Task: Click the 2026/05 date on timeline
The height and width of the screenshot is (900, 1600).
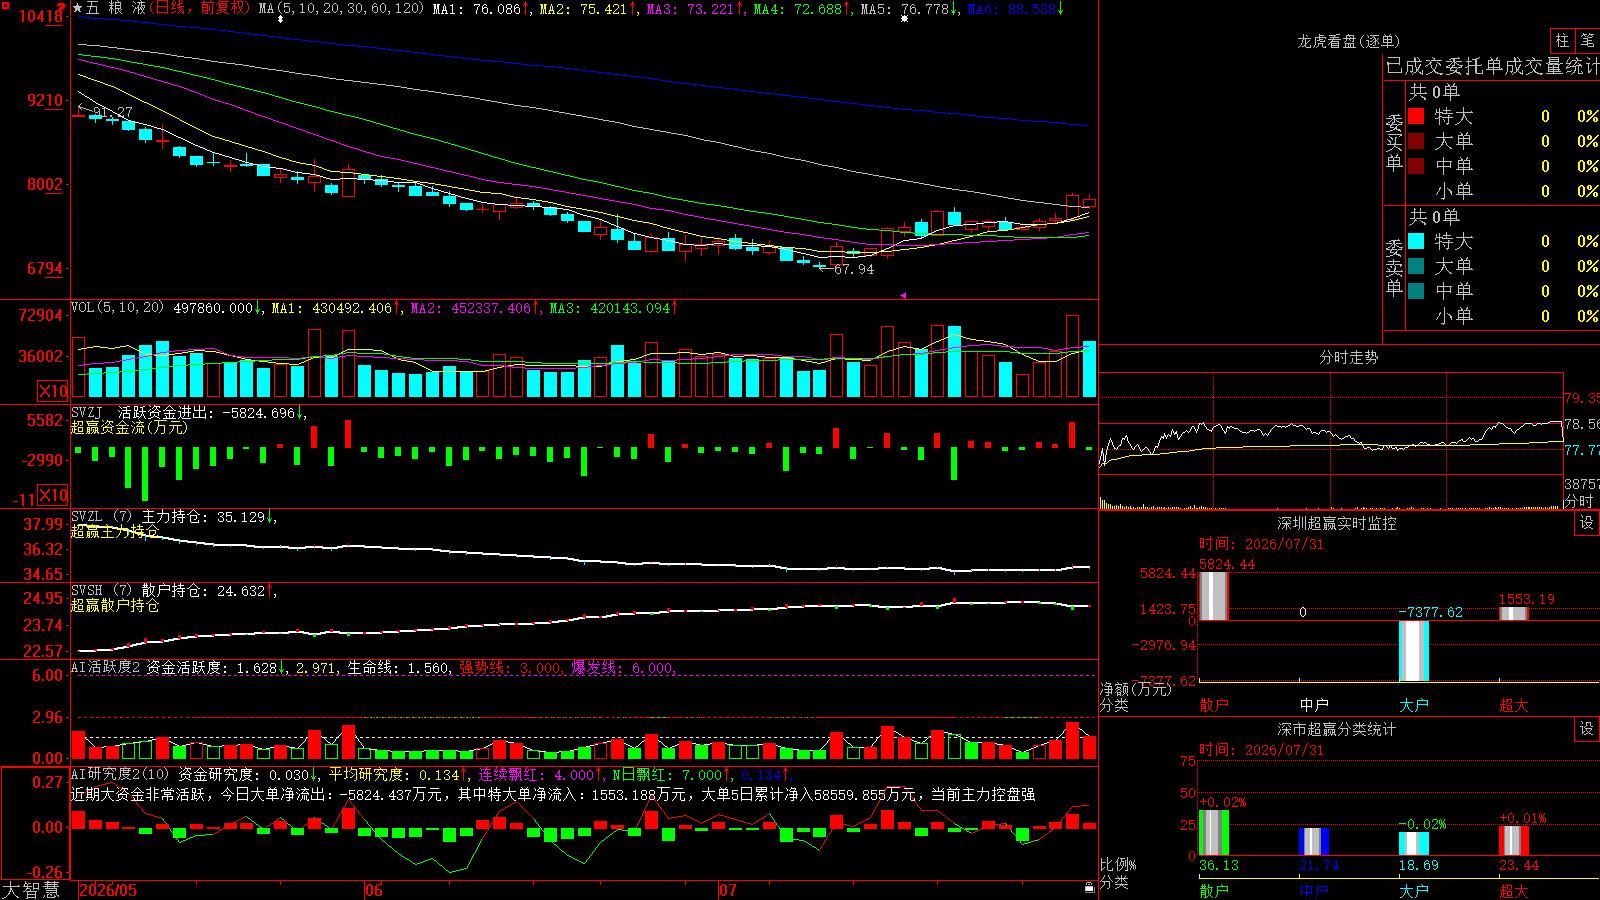Action: click(x=108, y=890)
